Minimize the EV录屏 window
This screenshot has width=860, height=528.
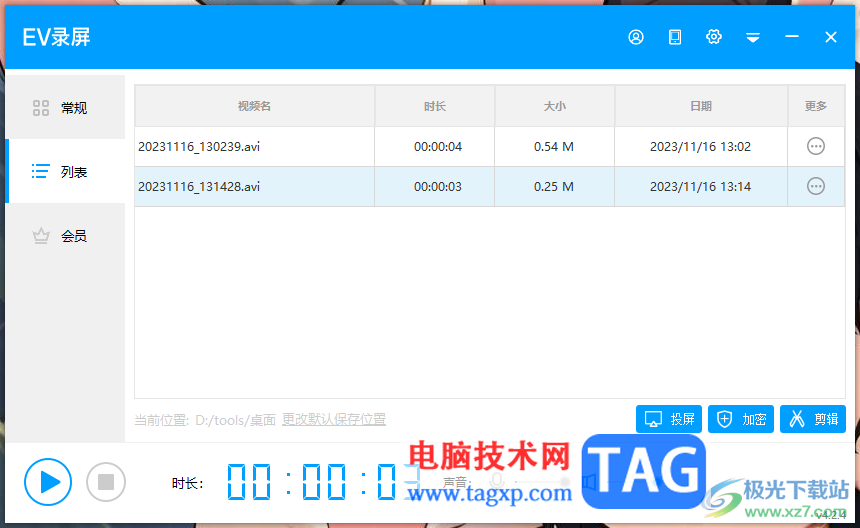click(791, 36)
